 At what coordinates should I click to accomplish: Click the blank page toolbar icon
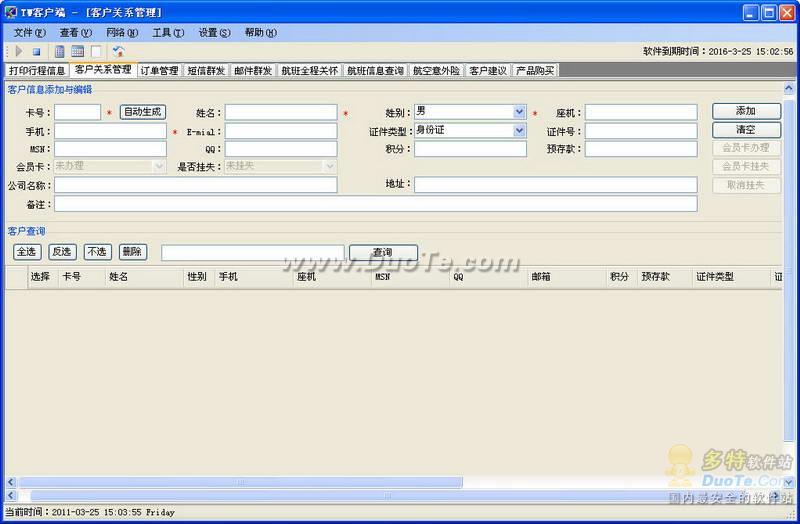pos(96,51)
